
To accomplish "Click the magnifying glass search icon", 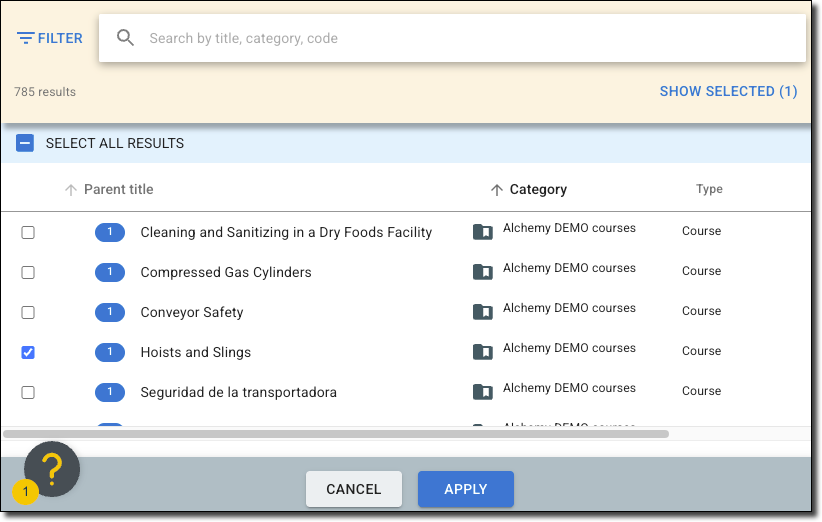I will coord(125,38).
